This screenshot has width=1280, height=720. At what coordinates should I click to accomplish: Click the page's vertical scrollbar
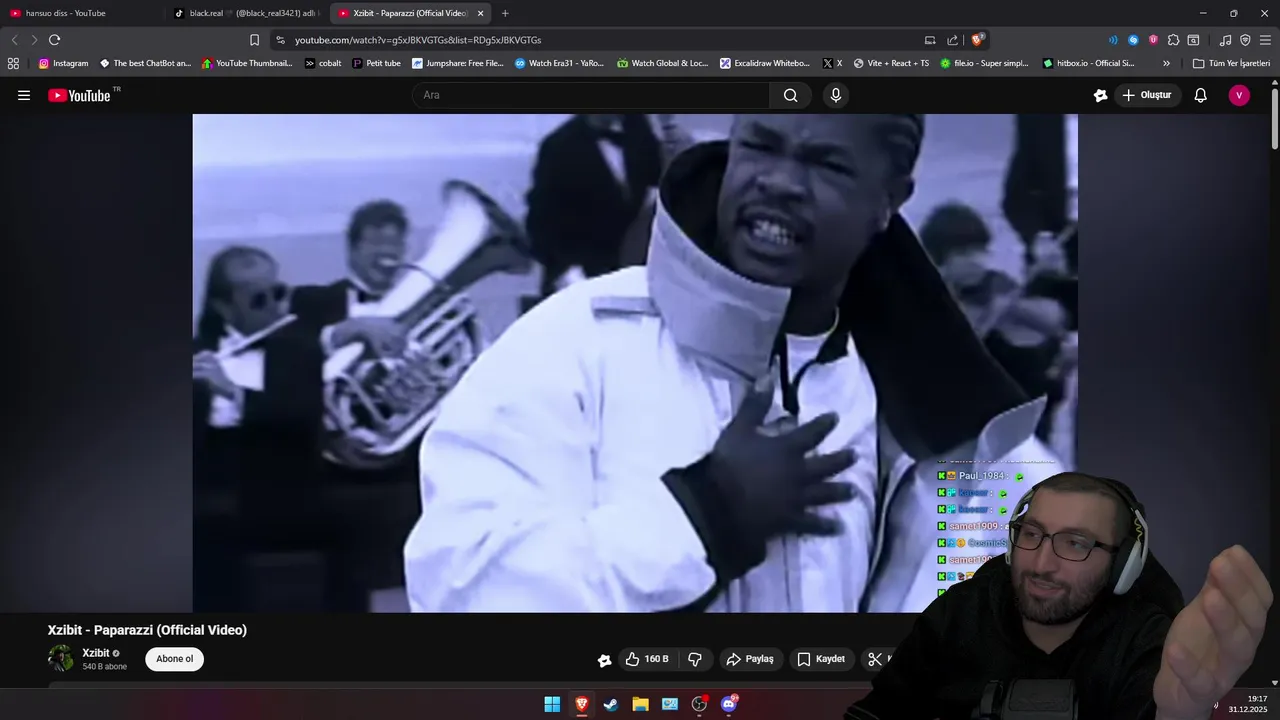[x=1275, y=120]
